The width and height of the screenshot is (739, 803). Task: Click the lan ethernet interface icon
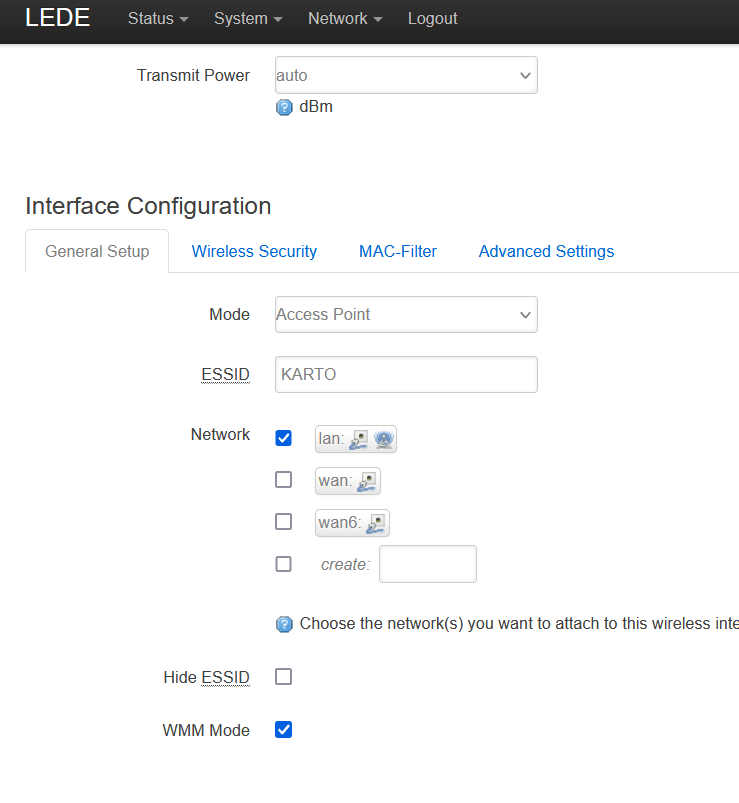click(359, 439)
